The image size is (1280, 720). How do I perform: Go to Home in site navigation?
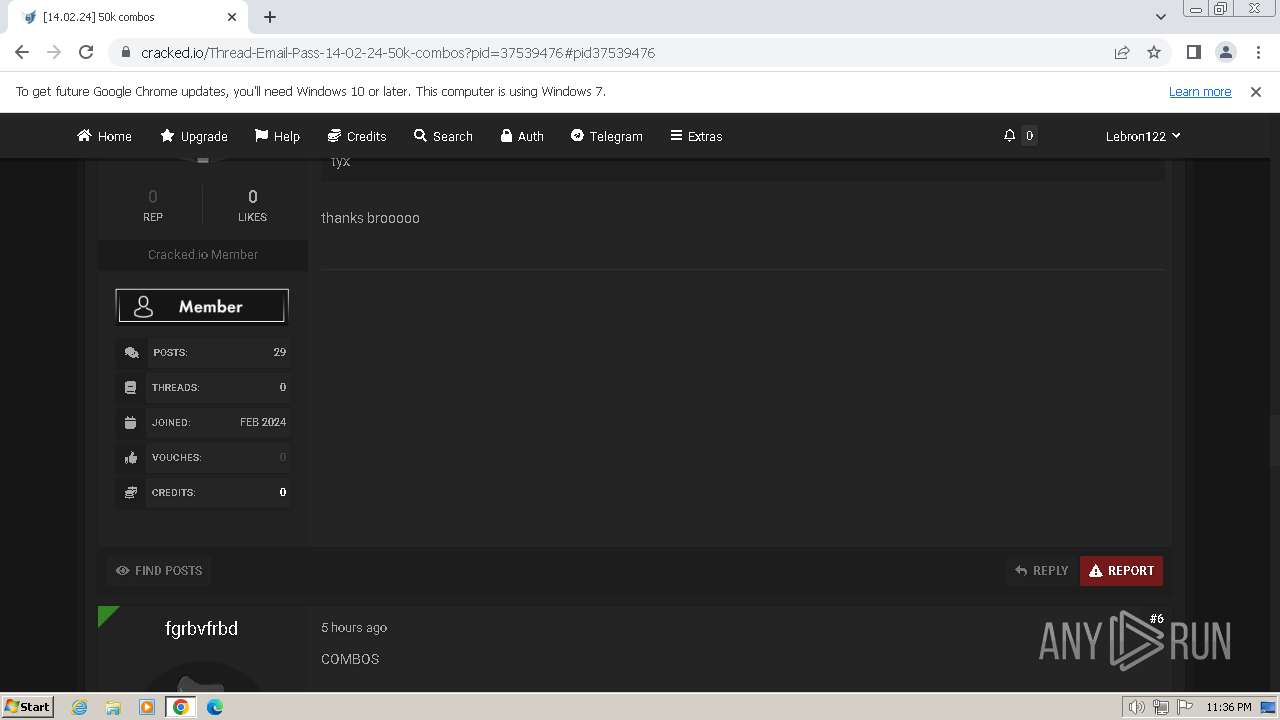point(105,136)
